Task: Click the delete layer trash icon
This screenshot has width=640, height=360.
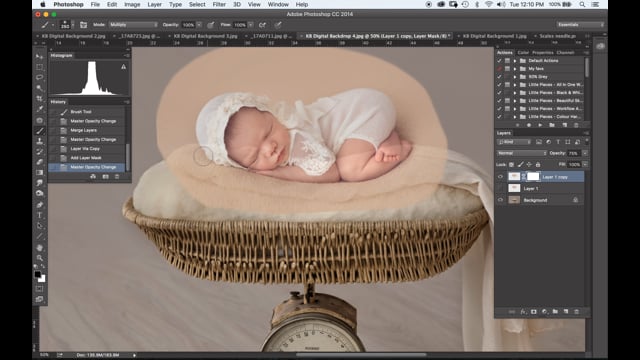Action: point(576,311)
